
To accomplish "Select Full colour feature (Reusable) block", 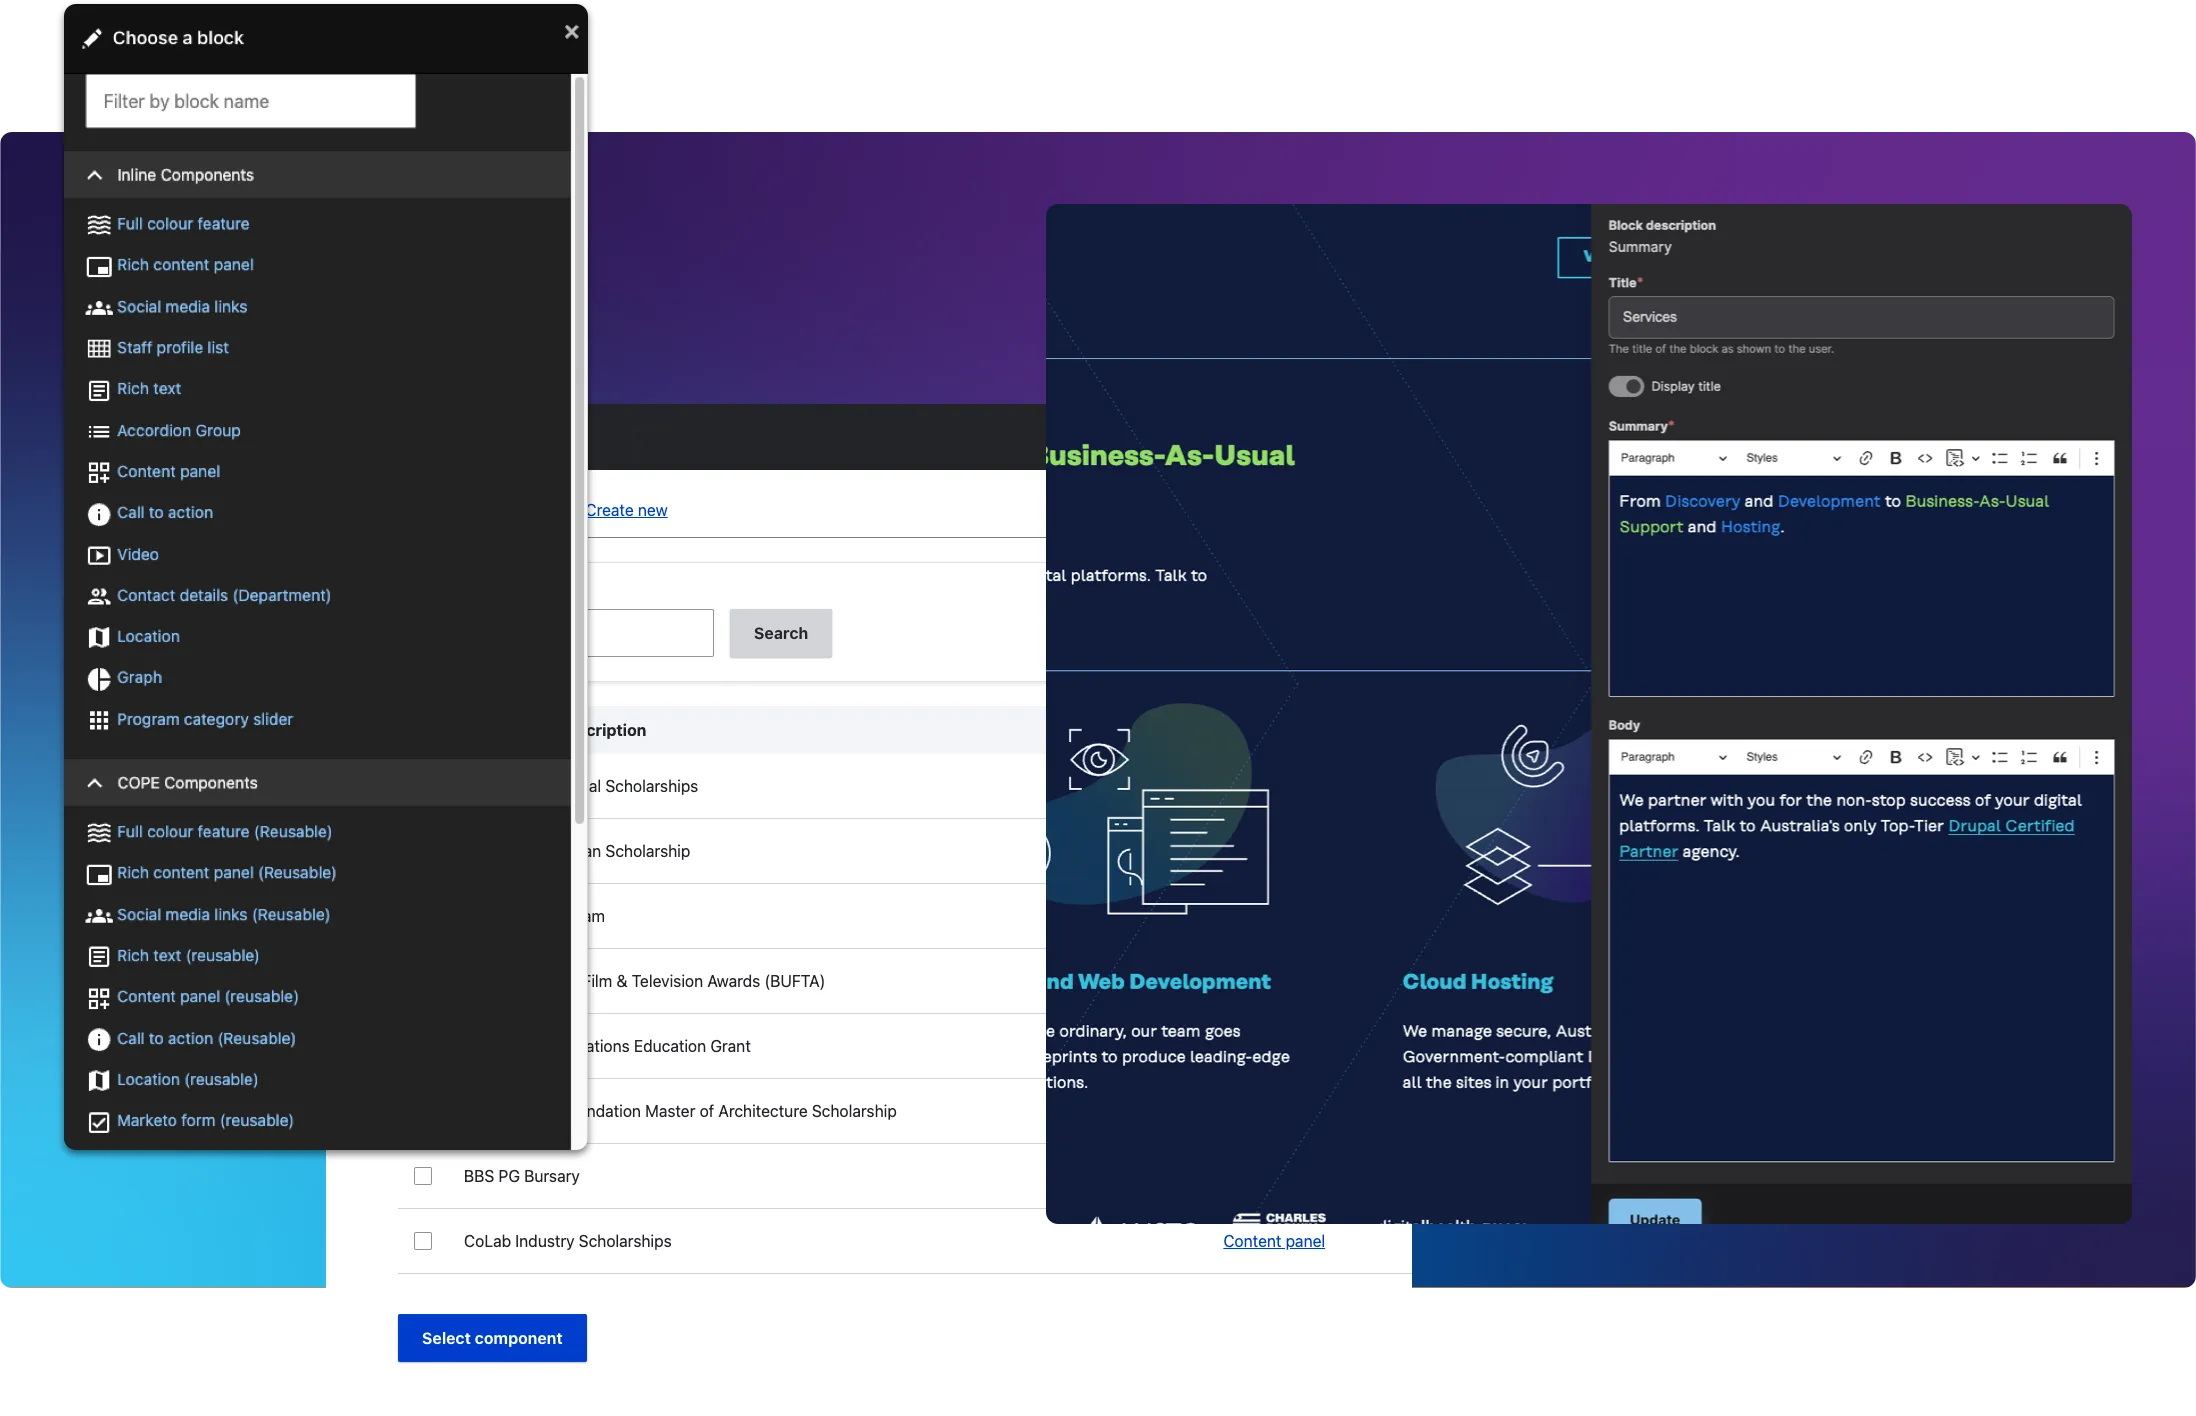I will (x=224, y=832).
